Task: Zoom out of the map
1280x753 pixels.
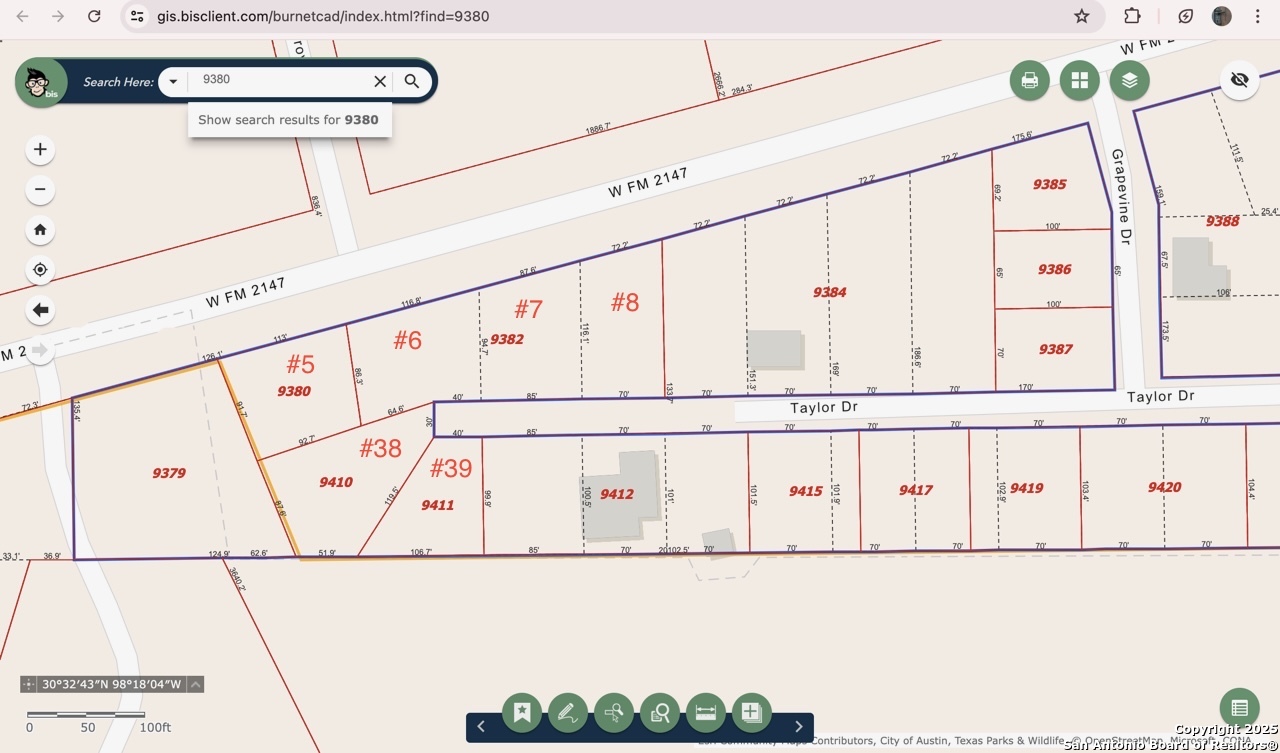Action: click(40, 189)
